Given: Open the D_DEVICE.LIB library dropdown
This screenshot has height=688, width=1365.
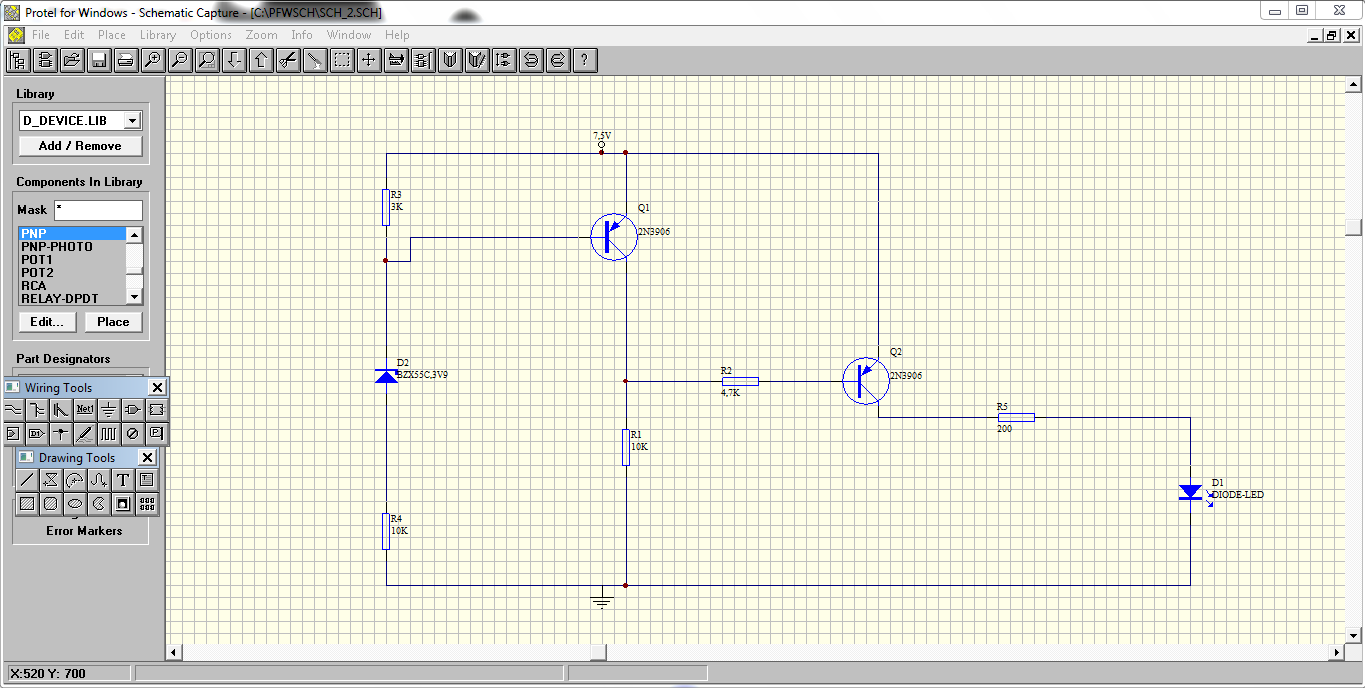Looking at the screenshot, I should (x=132, y=121).
